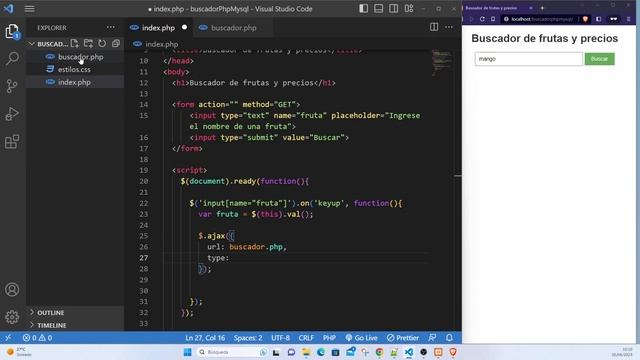Open the Extensions view
Image resolution: width=640 pixels, height=360 pixels.
coord(12,142)
